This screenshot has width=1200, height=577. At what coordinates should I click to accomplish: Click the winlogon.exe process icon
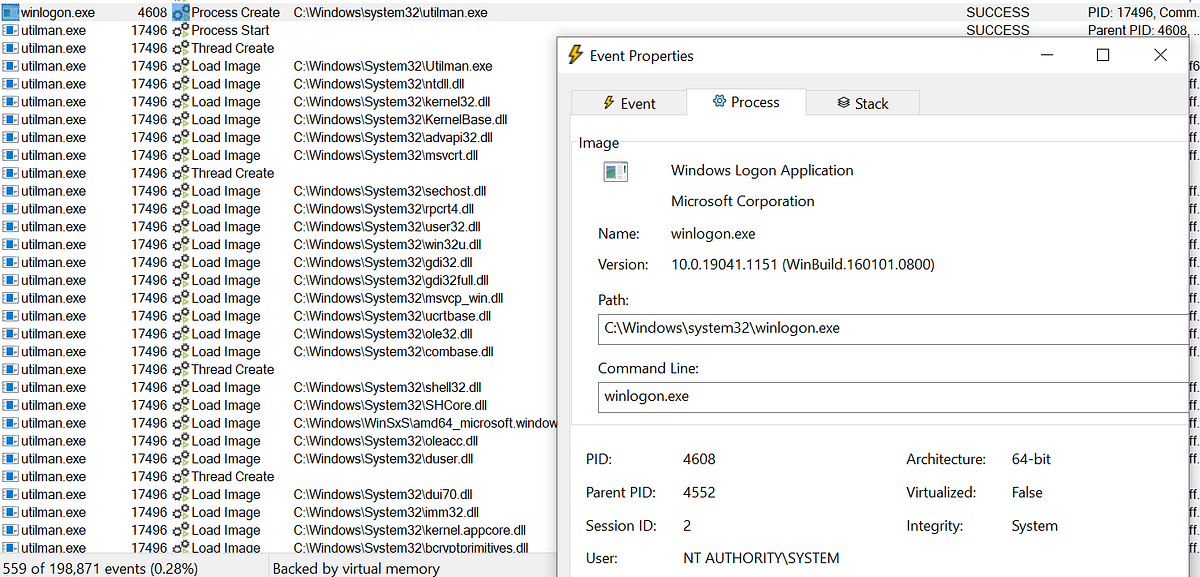coord(10,12)
